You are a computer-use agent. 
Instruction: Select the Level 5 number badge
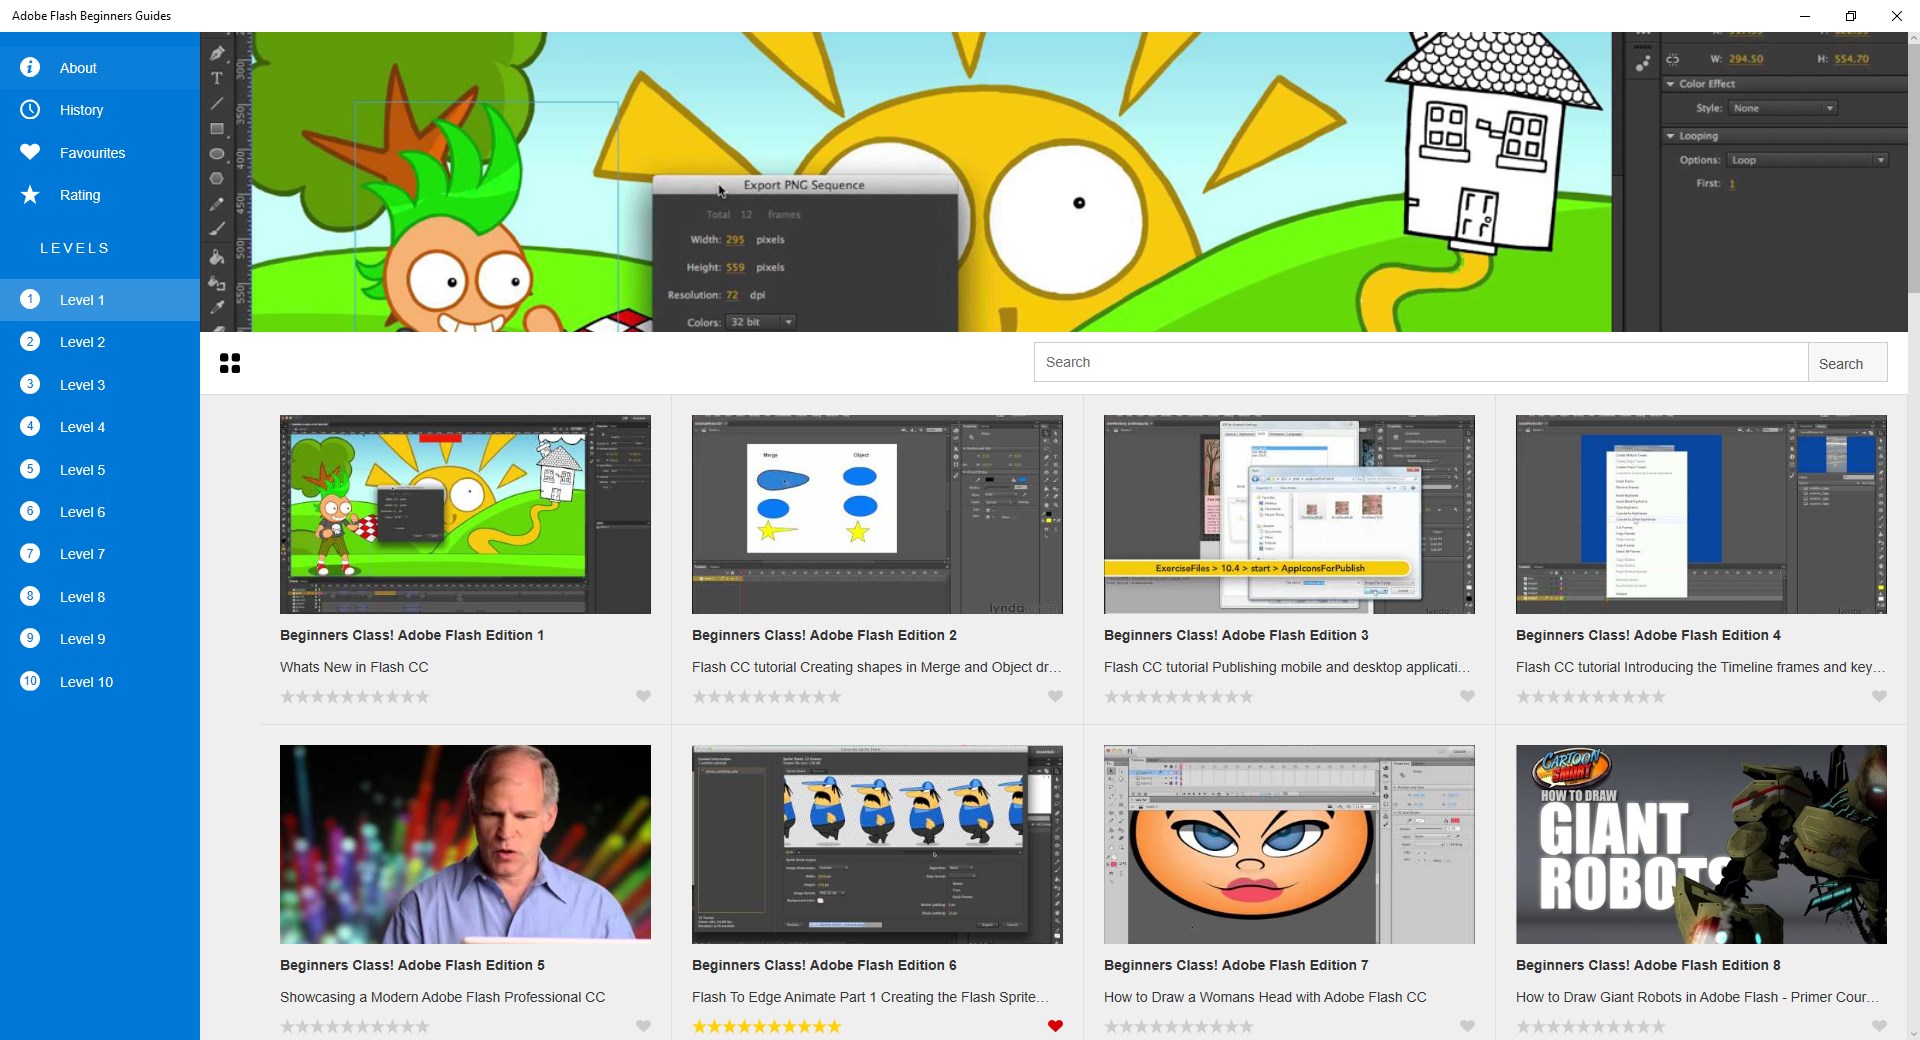coord(30,469)
